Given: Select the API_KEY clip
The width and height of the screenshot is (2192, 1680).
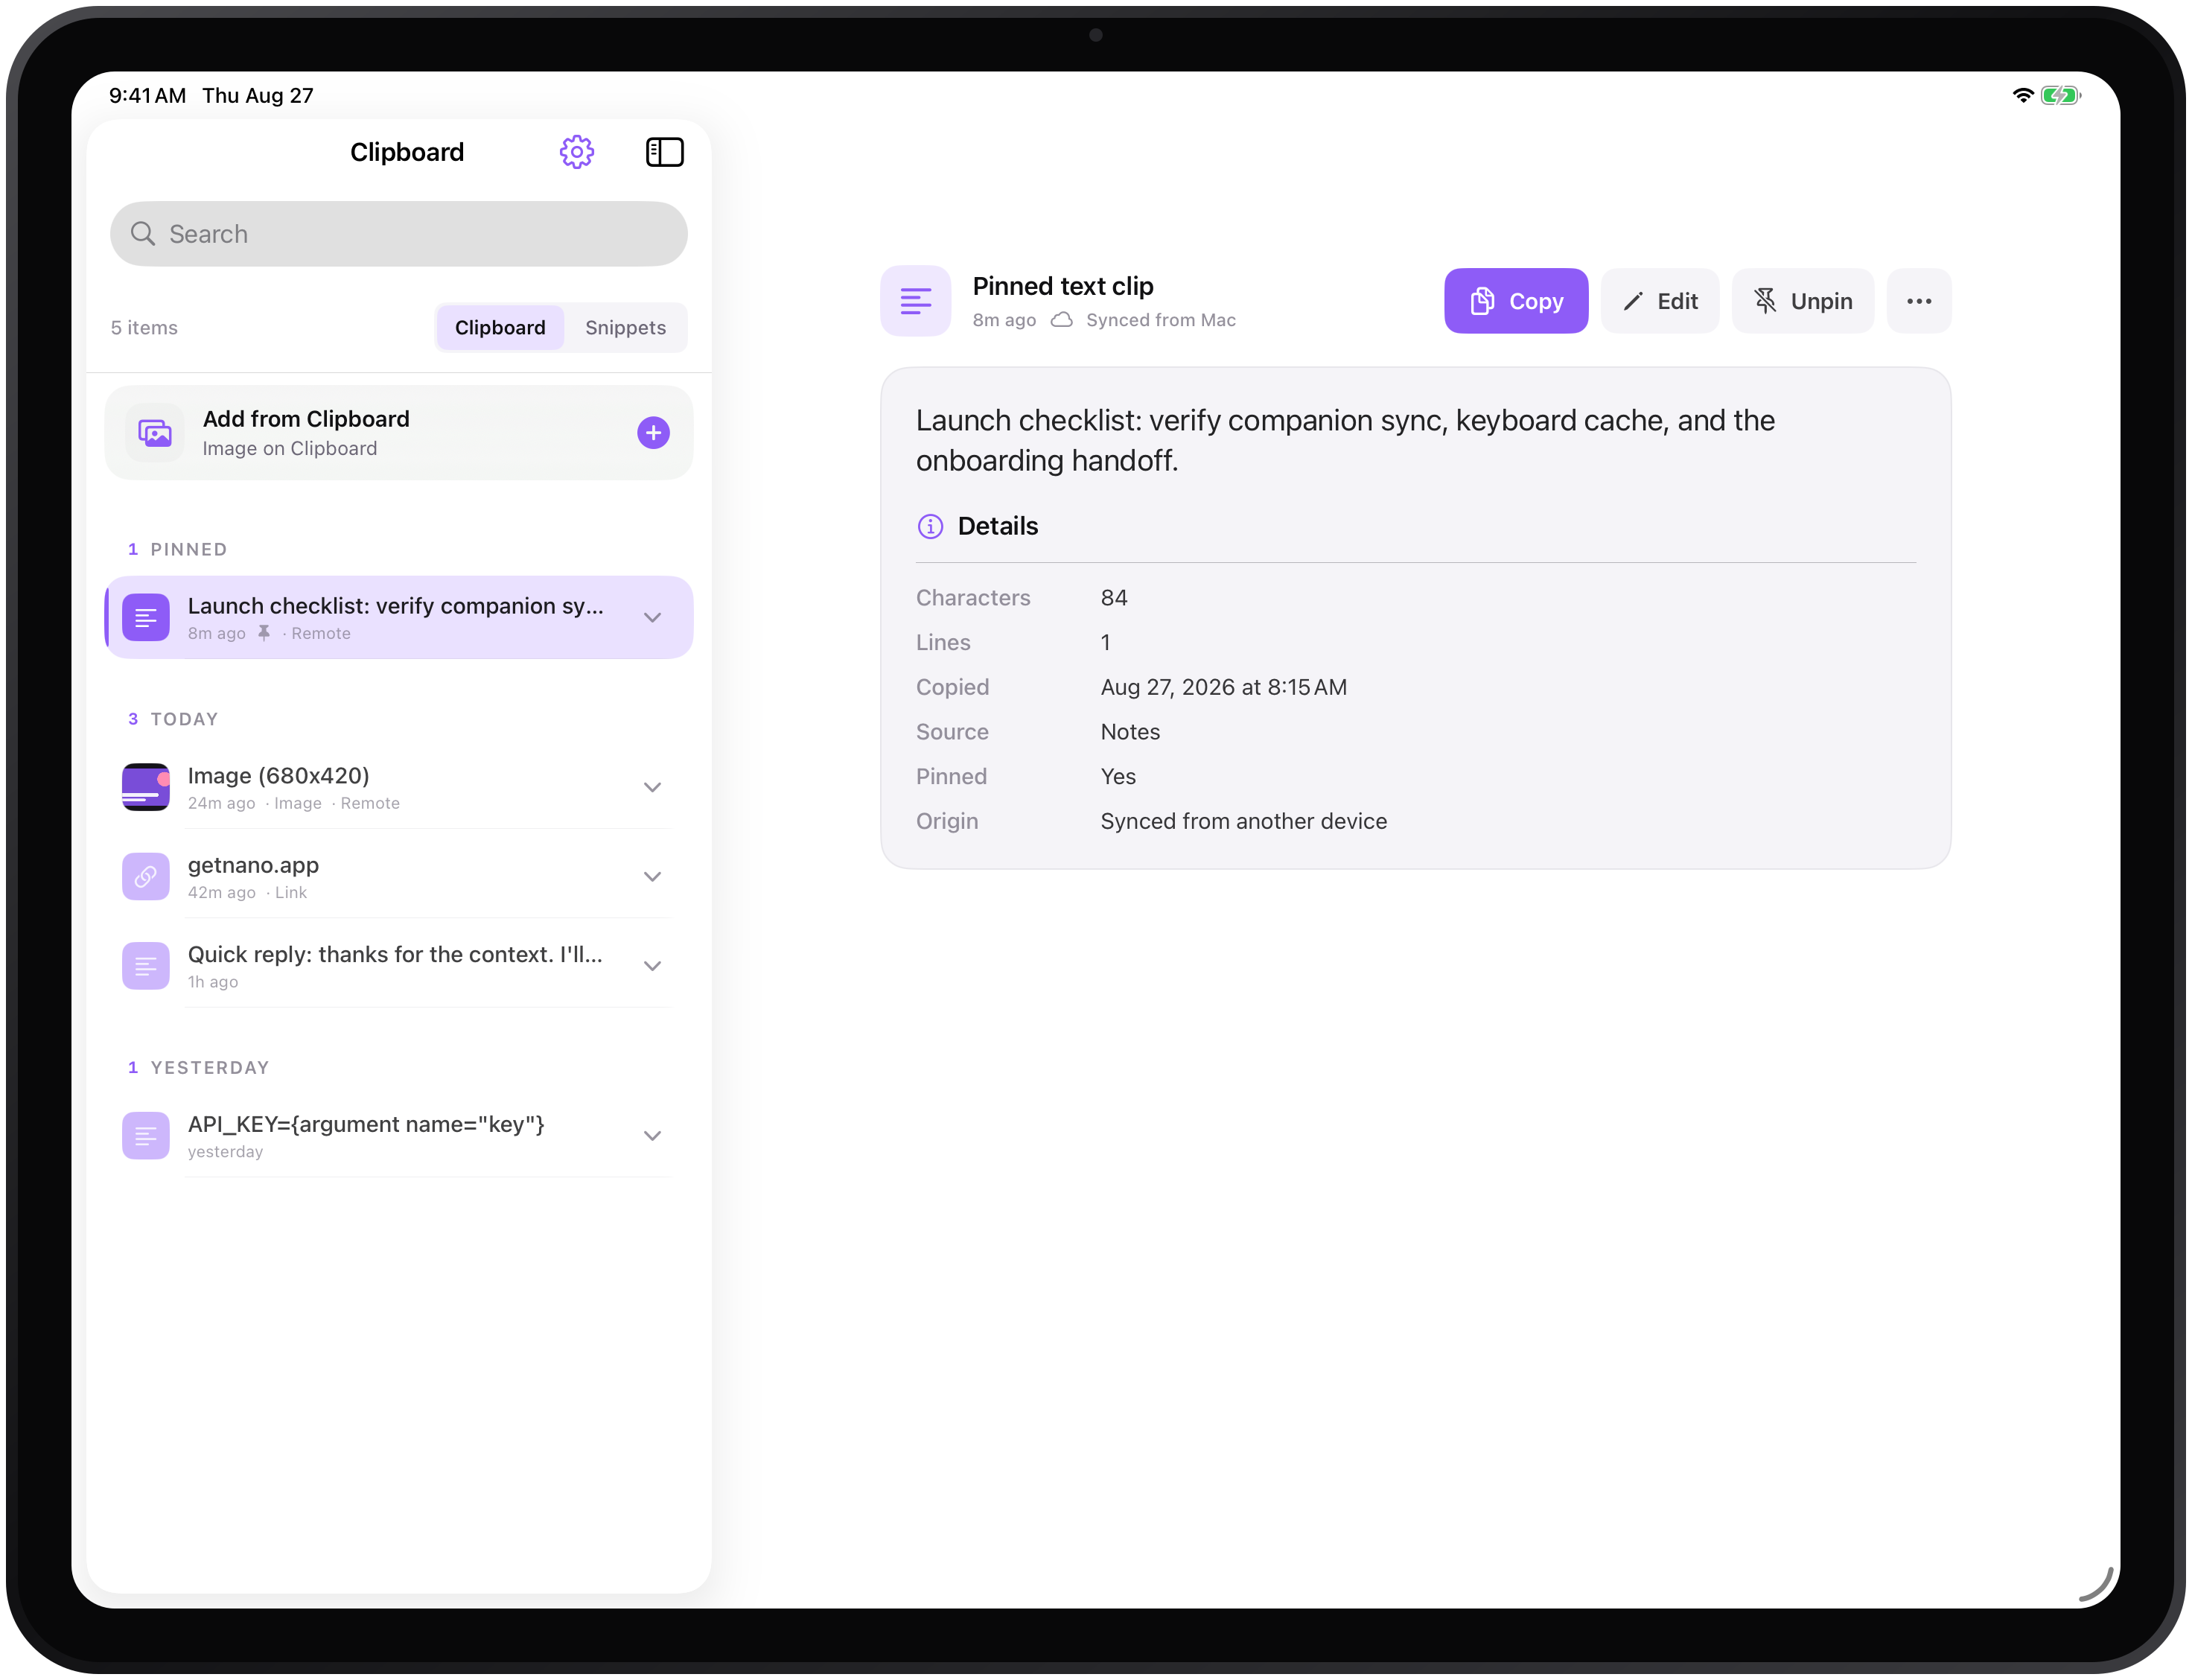Looking at the screenshot, I should (x=398, y=1135).
